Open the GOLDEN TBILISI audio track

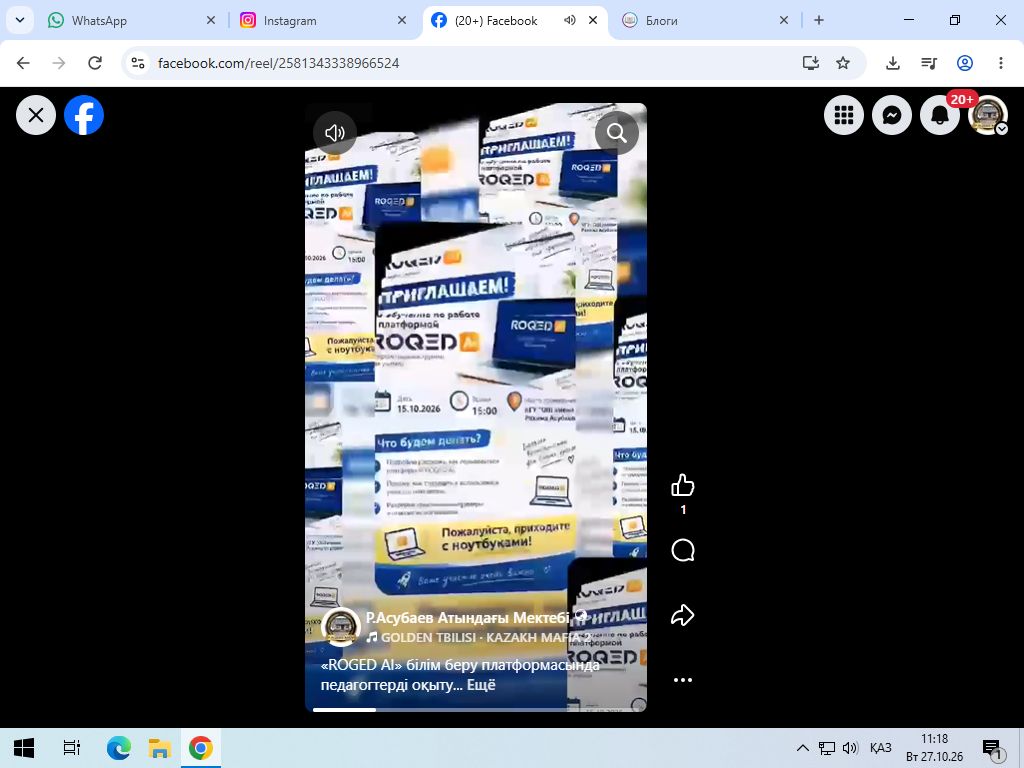(477, 637)
